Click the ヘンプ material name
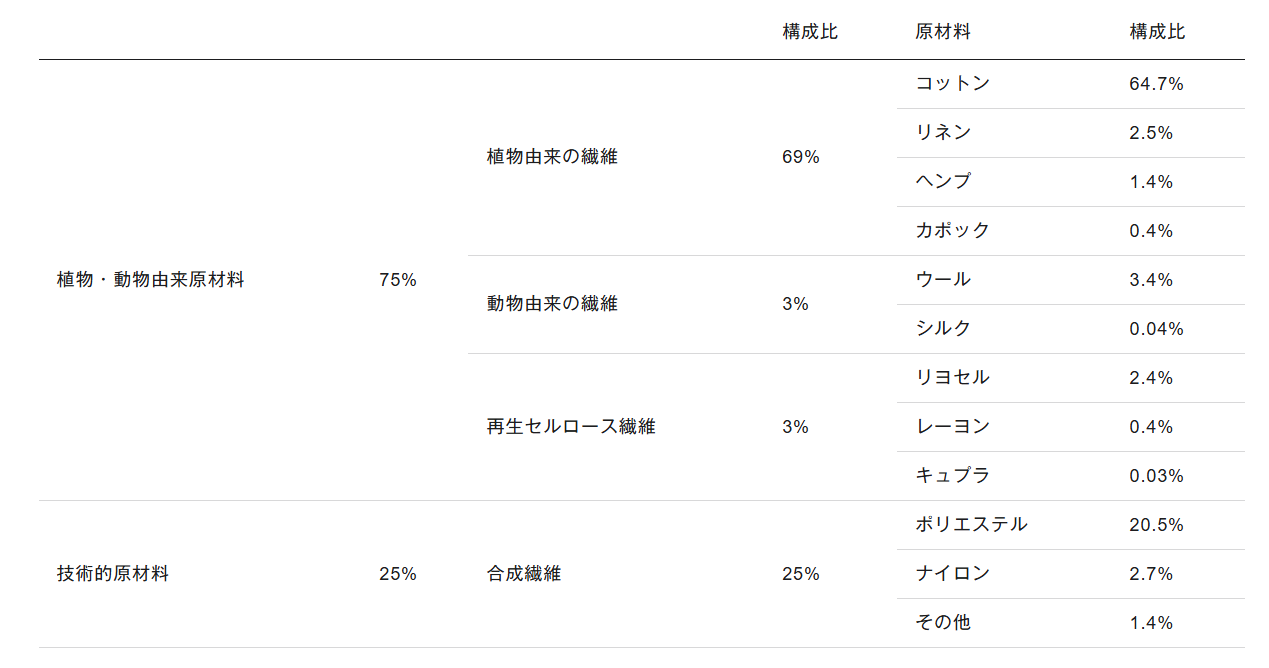 [x=943, y=182]
